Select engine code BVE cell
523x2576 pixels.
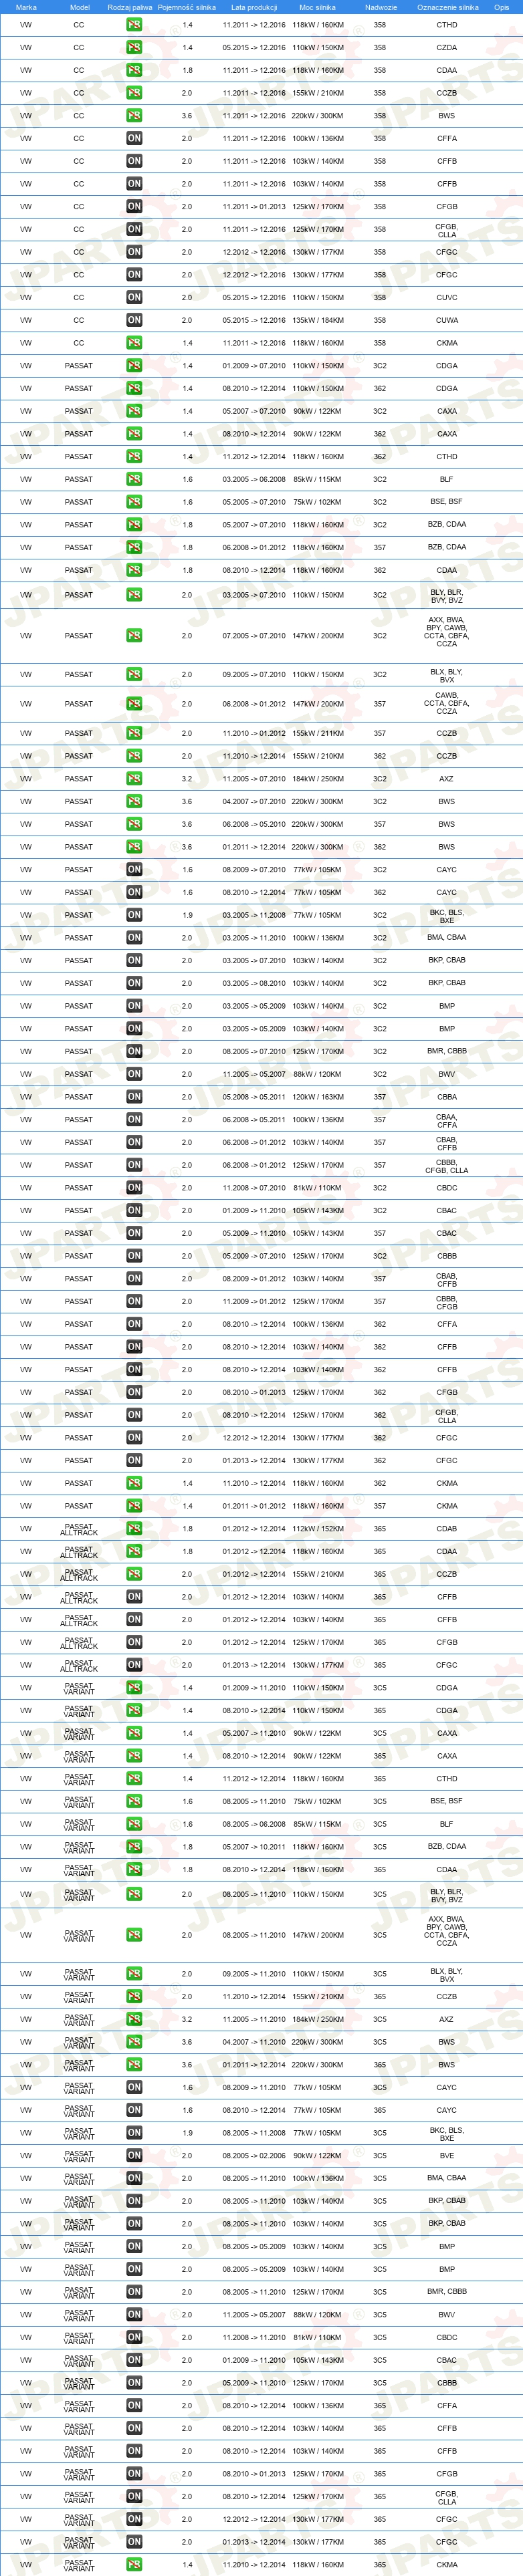[447, 2156]
